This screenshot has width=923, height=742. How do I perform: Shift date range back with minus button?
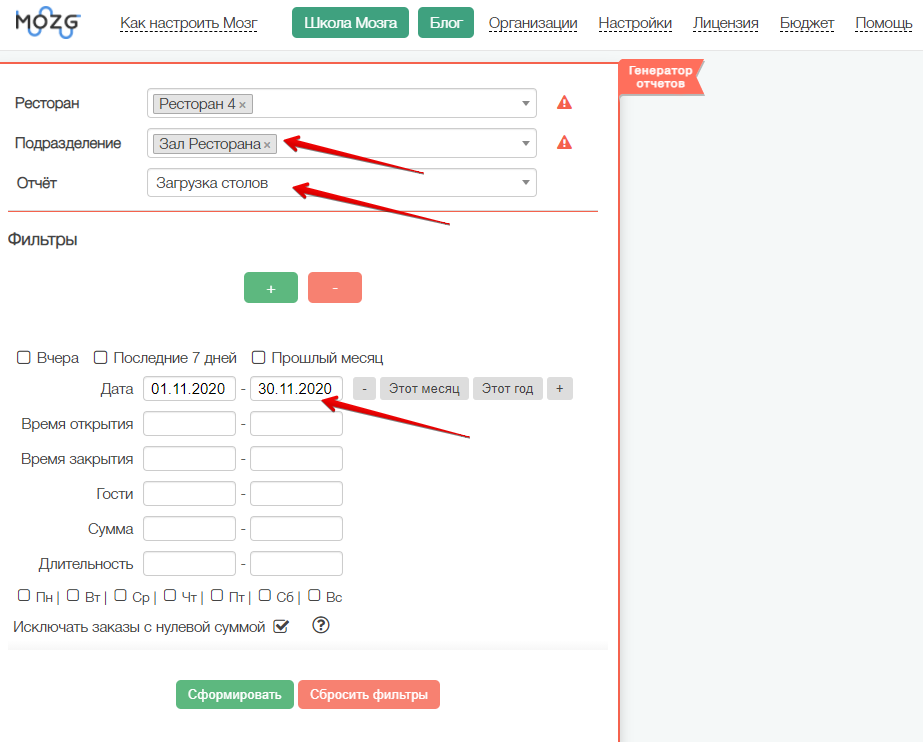(x=364, y=388)
